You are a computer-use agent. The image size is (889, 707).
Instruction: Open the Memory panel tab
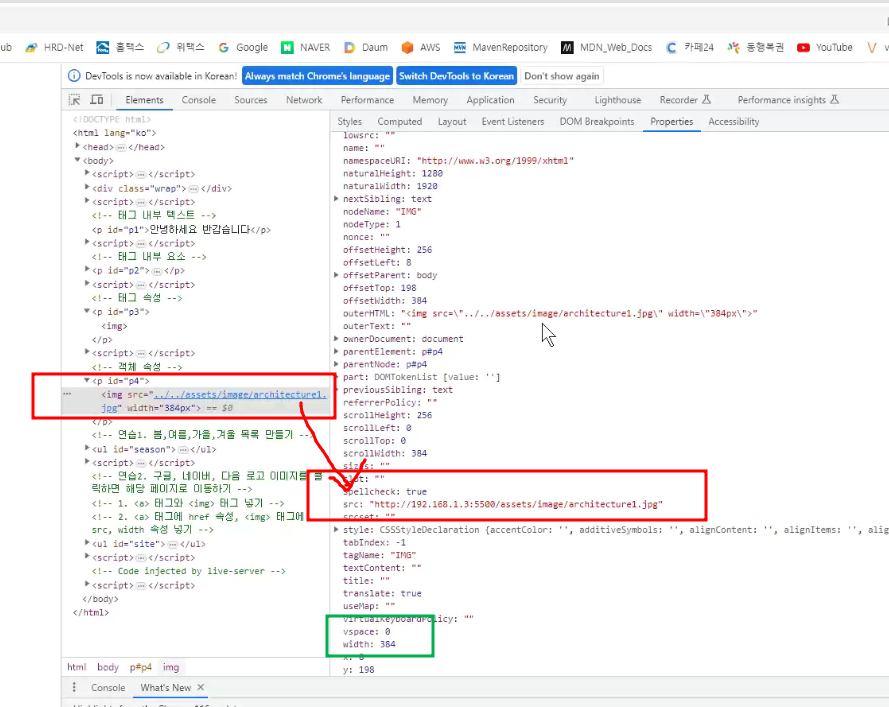pos(430,100)
